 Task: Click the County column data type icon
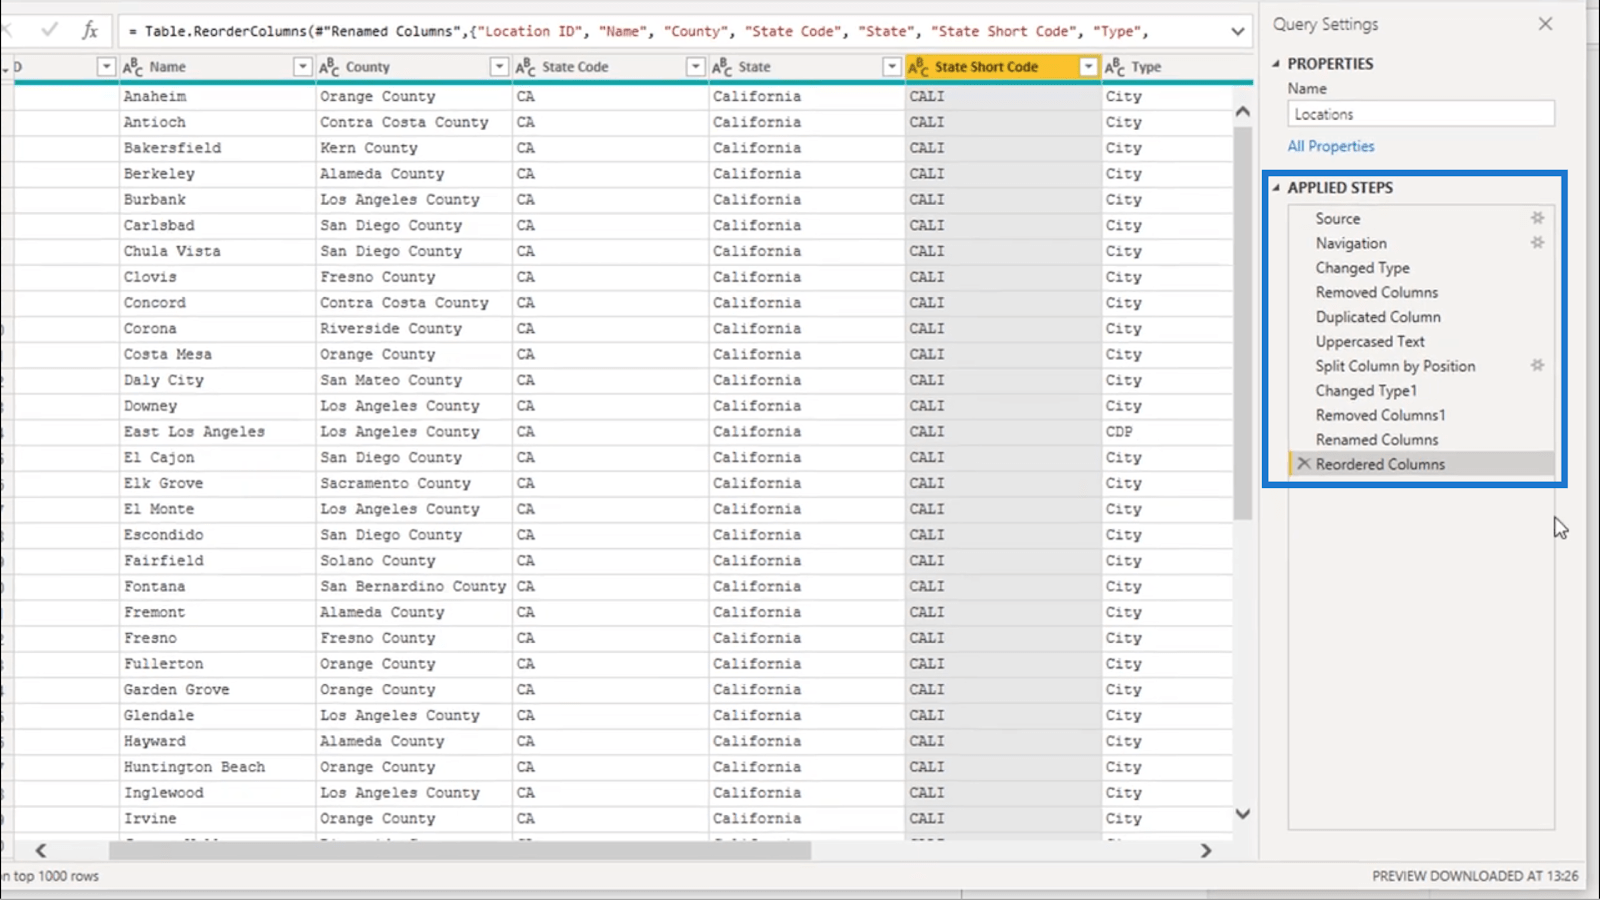click(x=329, y=67)
